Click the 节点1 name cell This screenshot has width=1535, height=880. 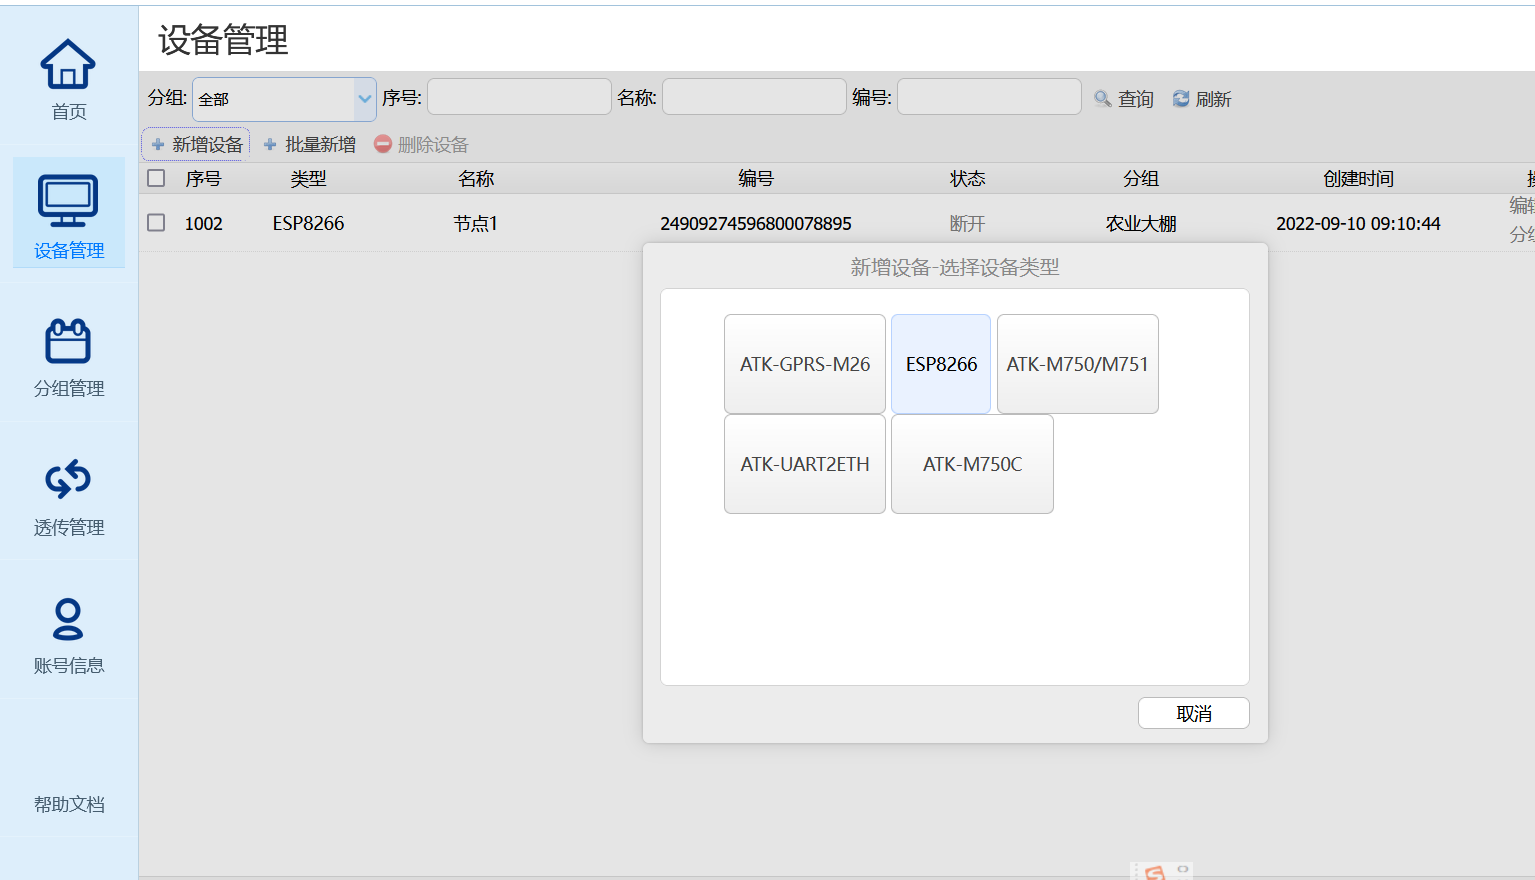point(475,223)
